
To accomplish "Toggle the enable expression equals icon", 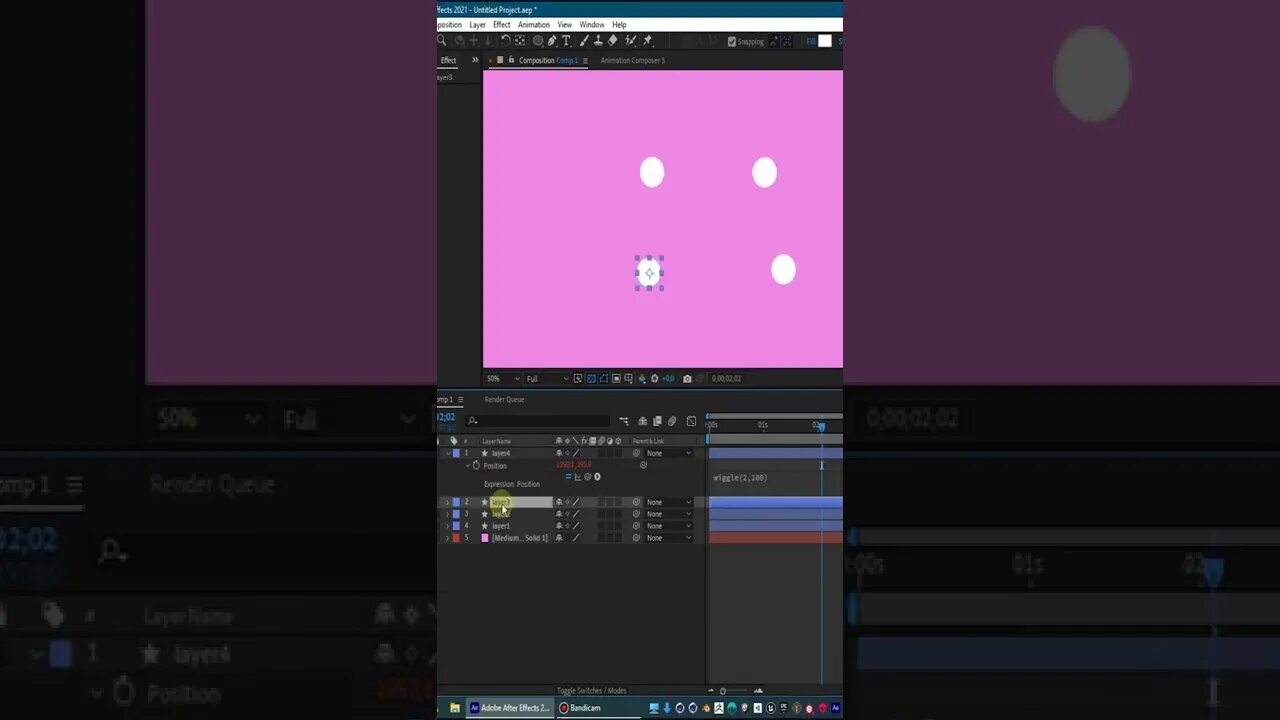I will pos(568,477).
